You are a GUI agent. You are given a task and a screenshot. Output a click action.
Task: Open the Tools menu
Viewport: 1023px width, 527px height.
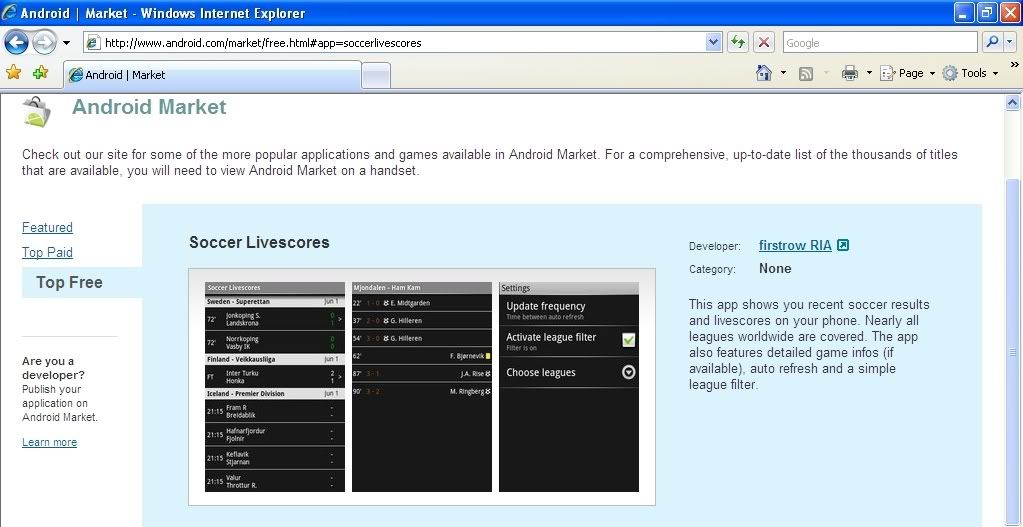pos(970,73)
